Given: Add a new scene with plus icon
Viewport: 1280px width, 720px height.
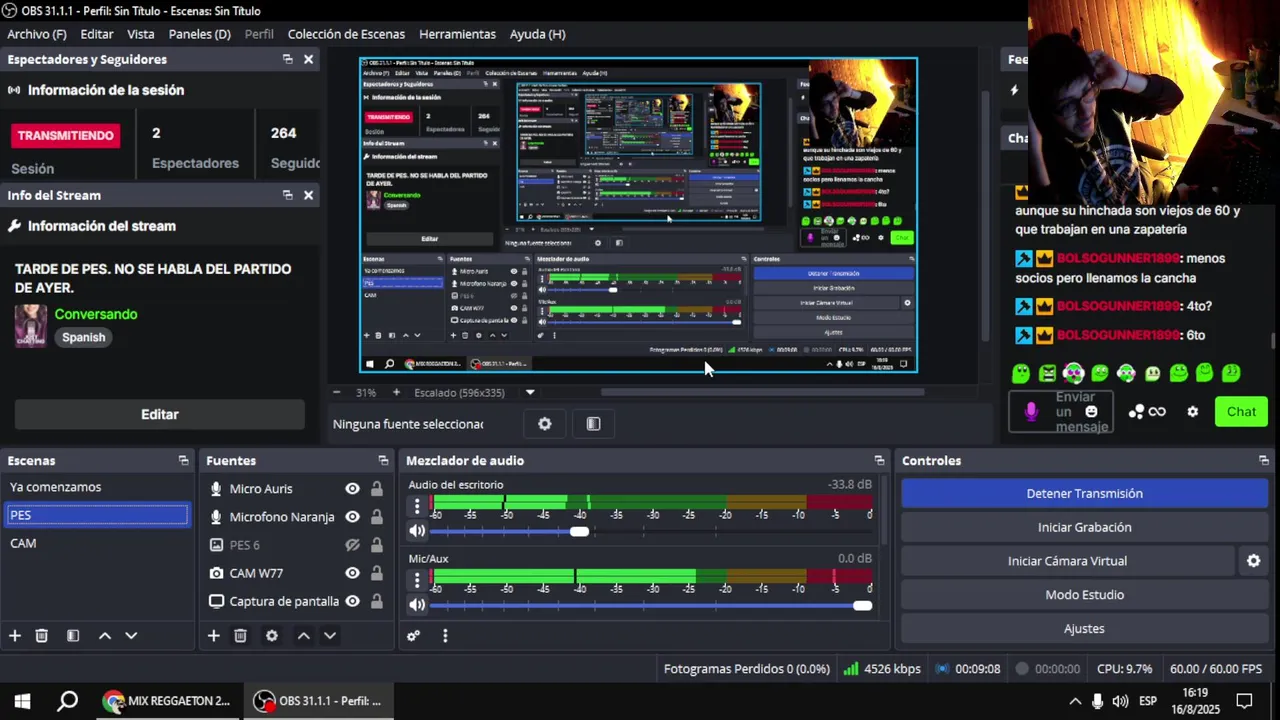Looking at the screenshot, I should pyautogui.click(x=14, y=635).
